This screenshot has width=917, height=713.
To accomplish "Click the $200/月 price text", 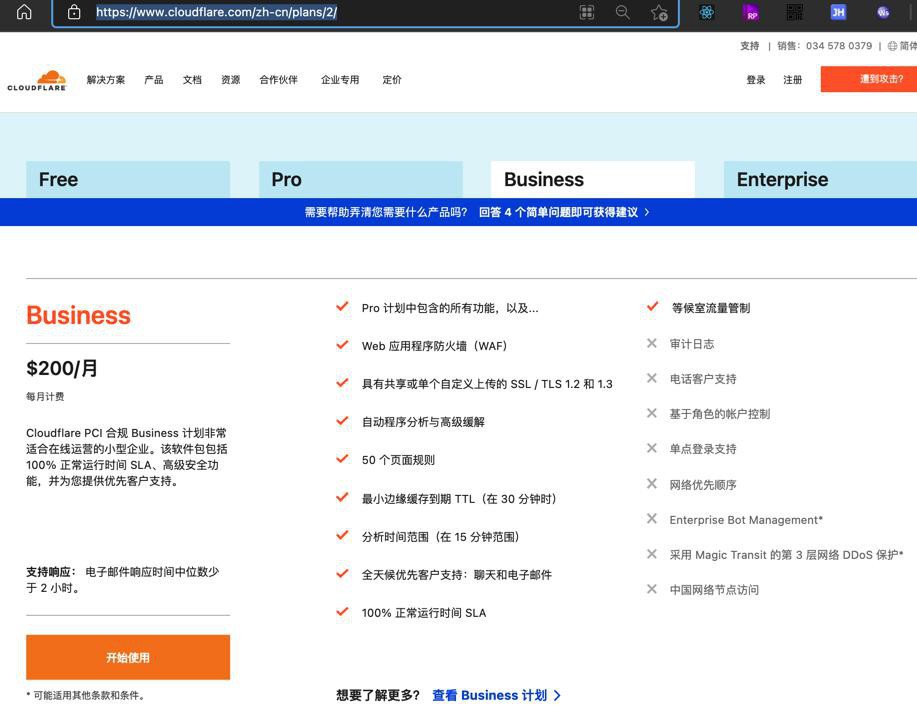I will tap(62, 368).
